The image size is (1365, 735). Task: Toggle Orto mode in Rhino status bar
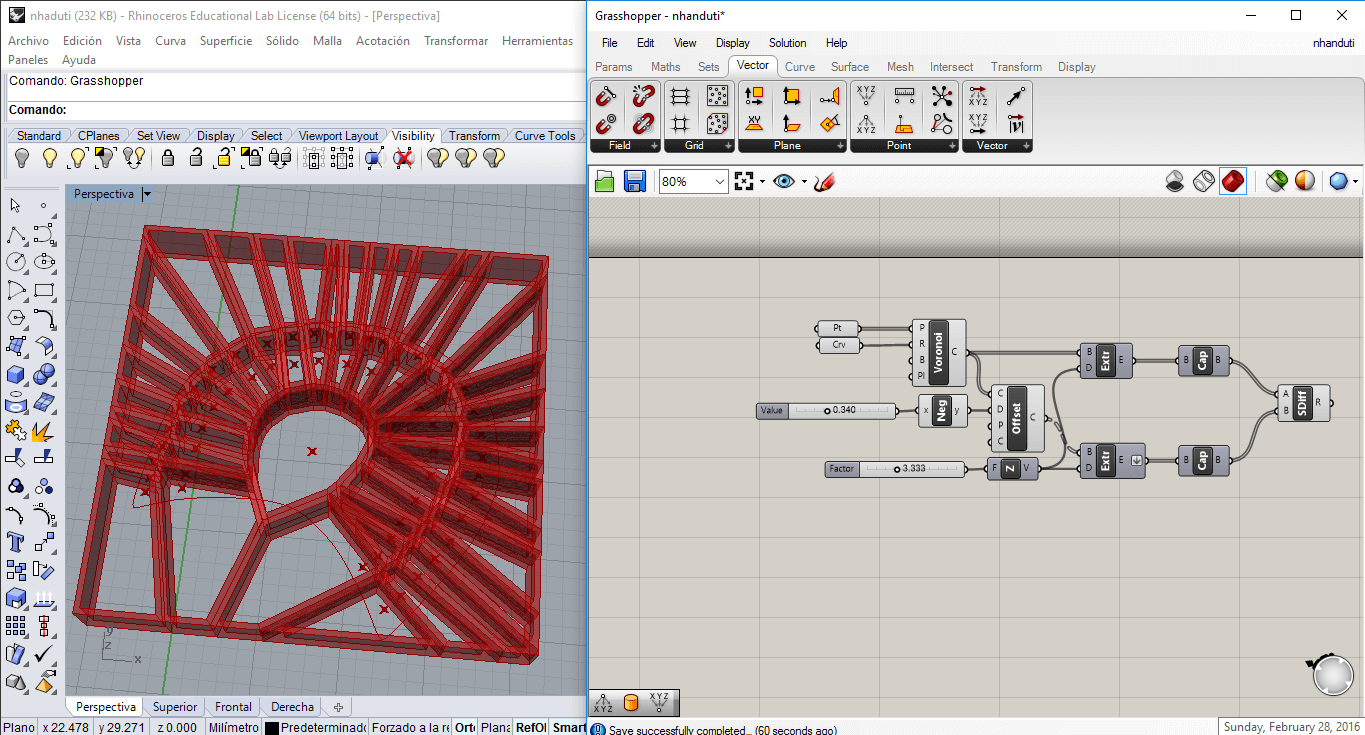465,728
